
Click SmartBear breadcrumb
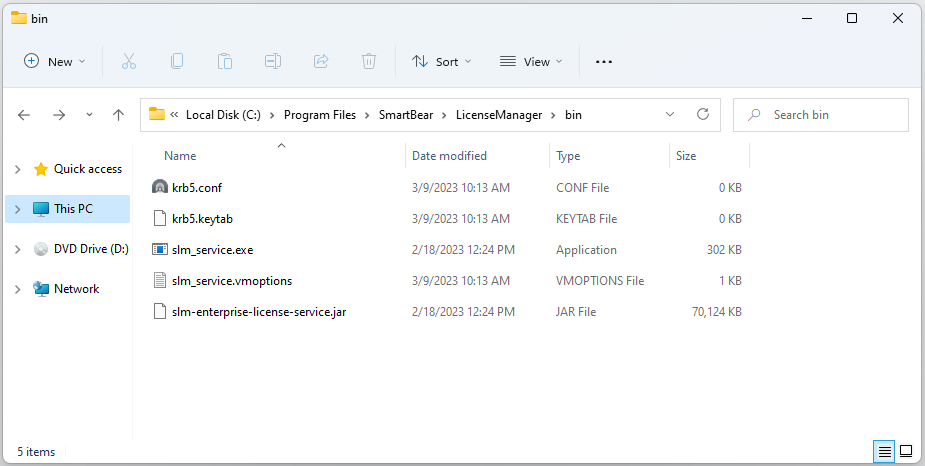(406, 115)
